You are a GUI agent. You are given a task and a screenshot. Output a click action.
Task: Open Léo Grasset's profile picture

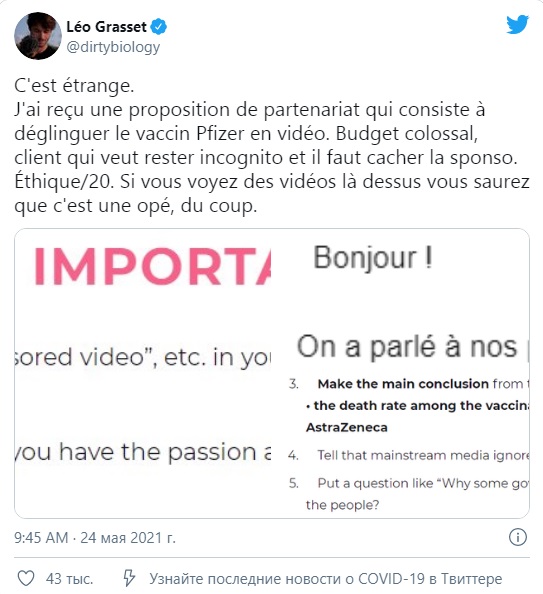pyautogui.click(x=38, y=36)
